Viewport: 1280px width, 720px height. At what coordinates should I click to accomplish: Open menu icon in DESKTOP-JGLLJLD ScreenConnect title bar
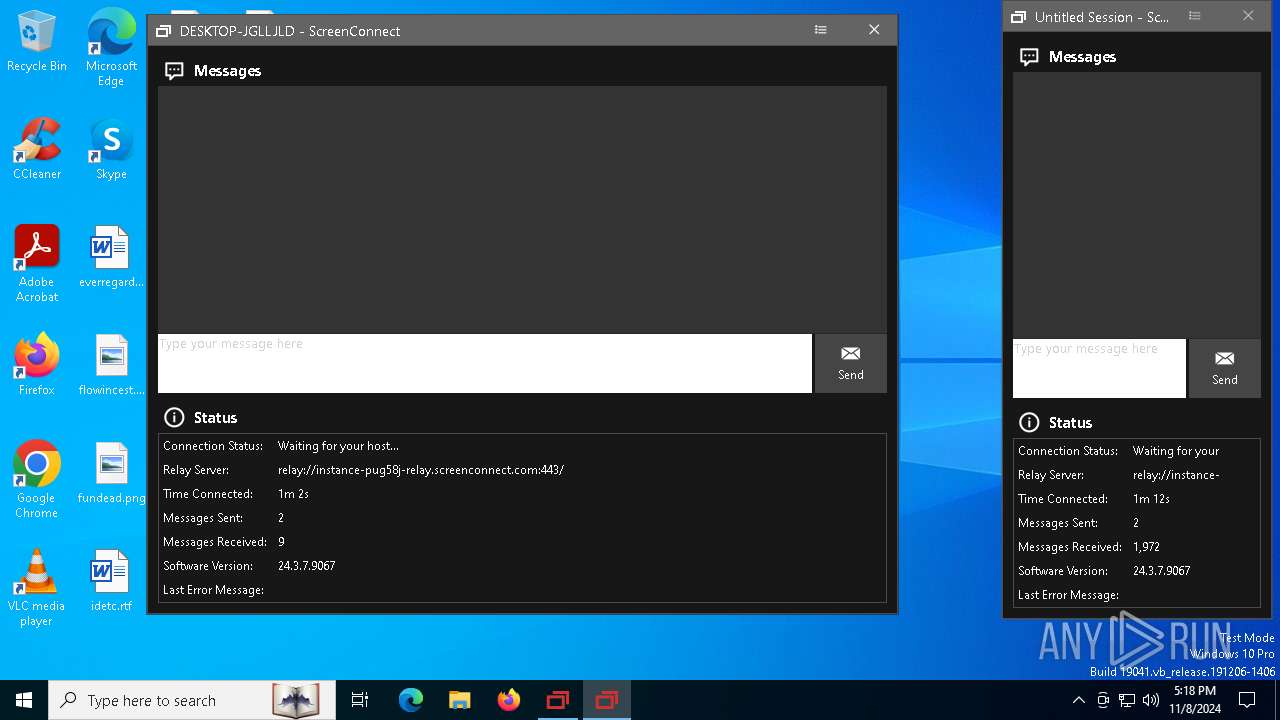pyautogui.click(x=820, y=30)
